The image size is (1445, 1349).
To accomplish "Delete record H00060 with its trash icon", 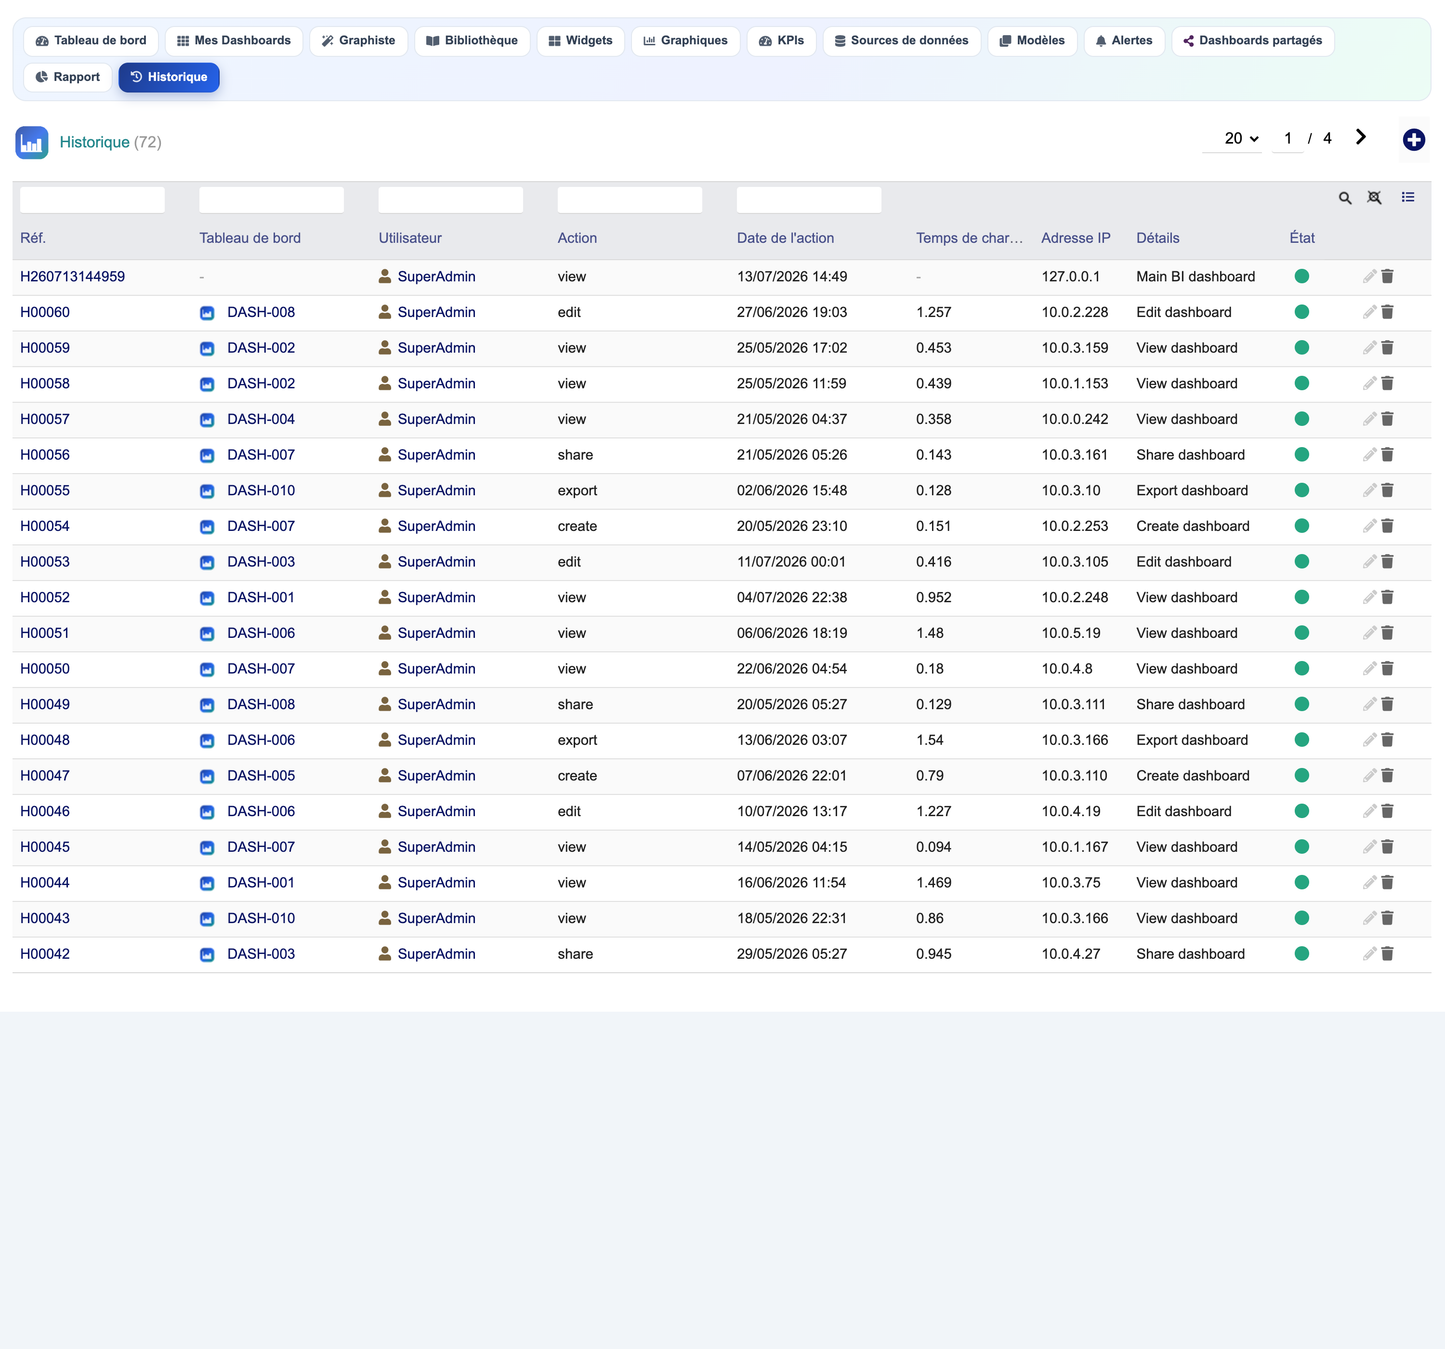I will tap(1387, 312).
